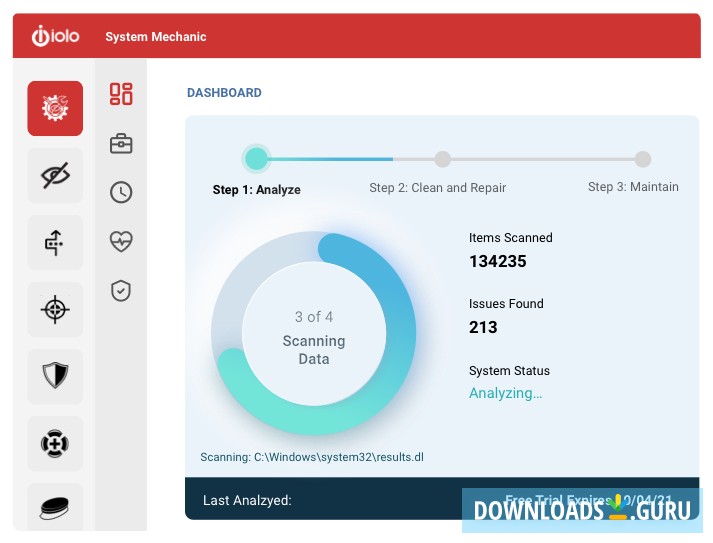
Task: Open the upward arrow route icon
Action: 55,242
